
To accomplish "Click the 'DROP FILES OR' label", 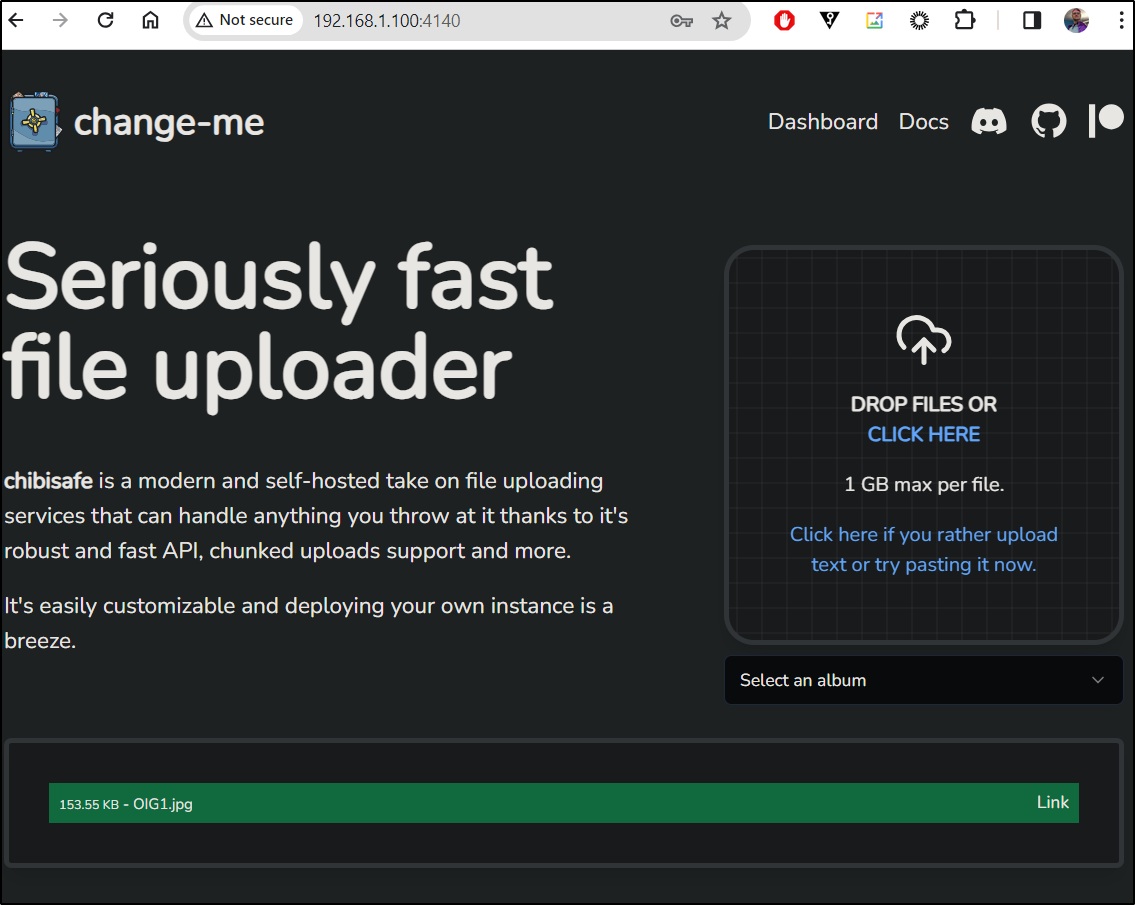I will pos(924,404).
